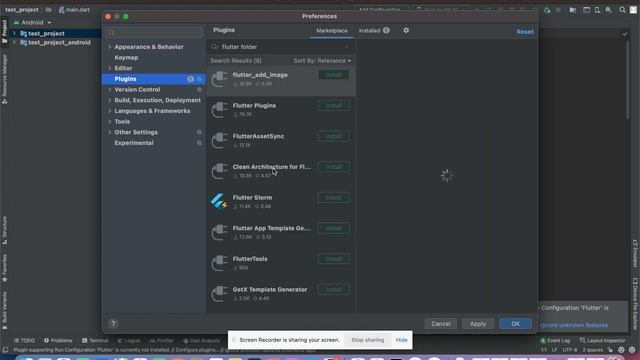Viewport: 640px width, 360px height.
Task: Open the Terminal tool window
Action: 95,340
